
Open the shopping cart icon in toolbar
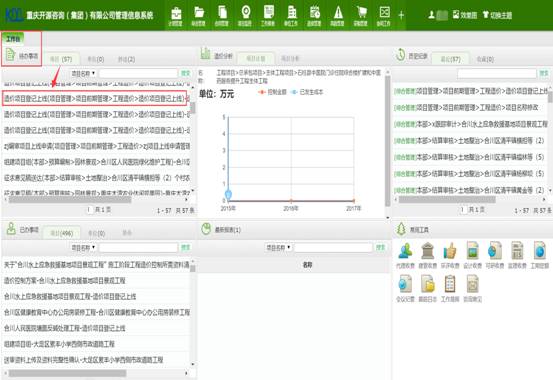361,13
